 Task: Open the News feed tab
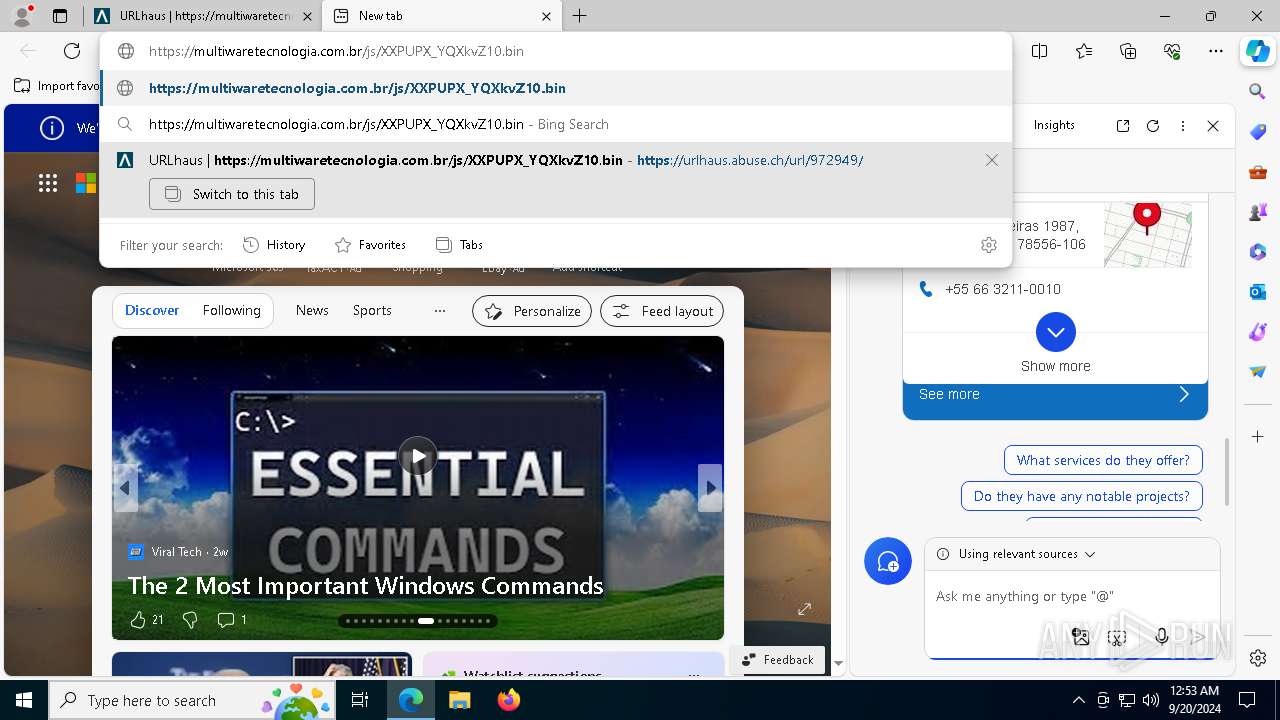[x=312, y=310]
